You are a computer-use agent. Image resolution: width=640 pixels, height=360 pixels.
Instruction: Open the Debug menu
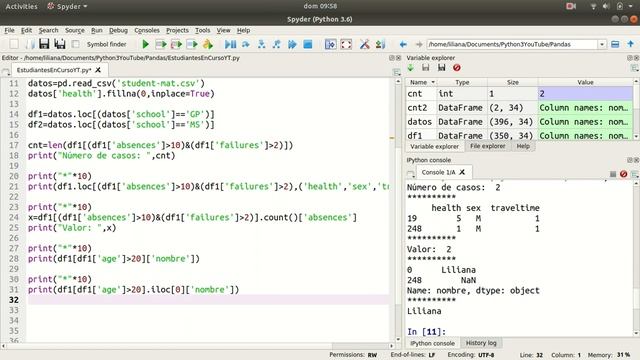pyautogui.click(x=118, y=30)
